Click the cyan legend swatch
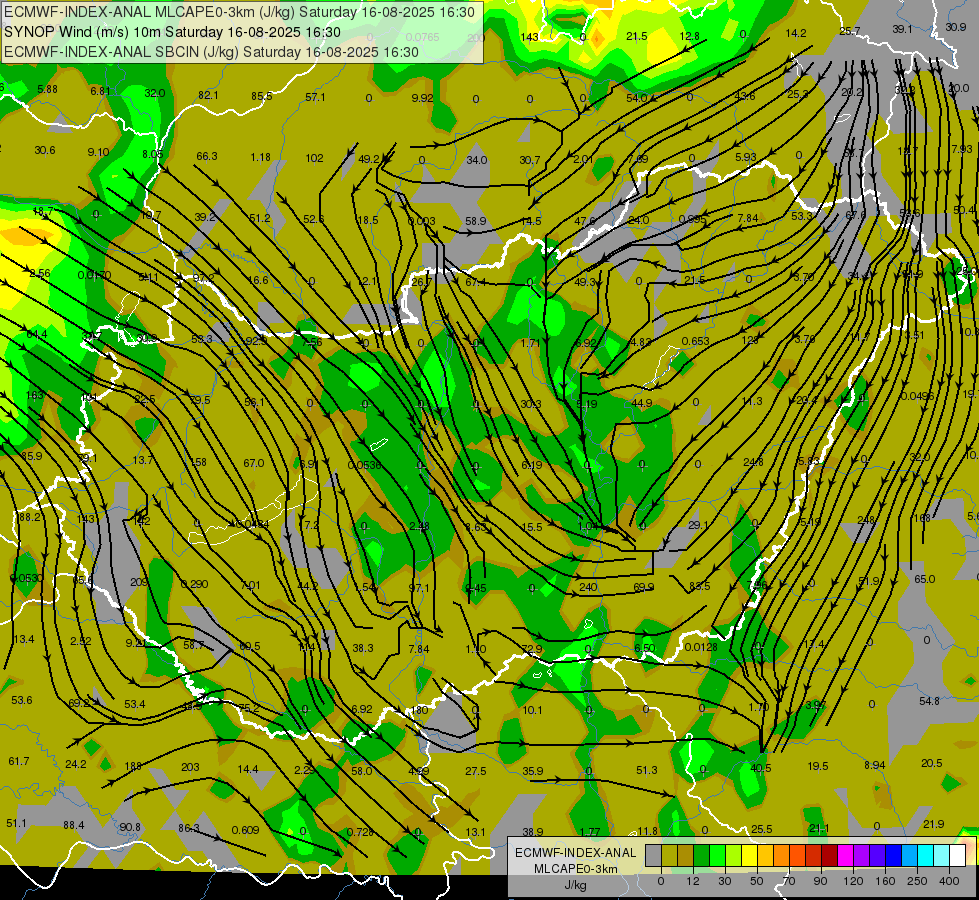The image size is (979, 900). [925, 855]
